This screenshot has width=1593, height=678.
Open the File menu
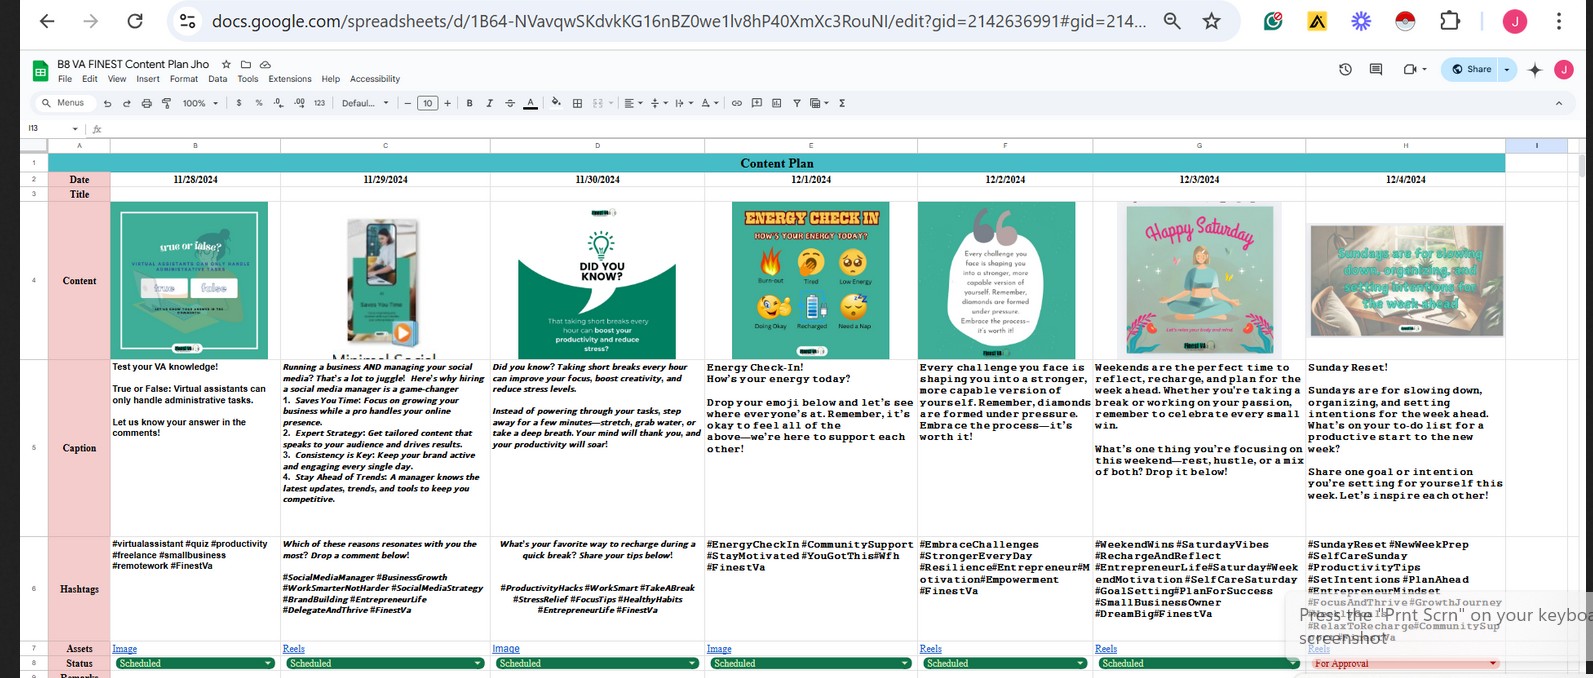pos(65,79)
